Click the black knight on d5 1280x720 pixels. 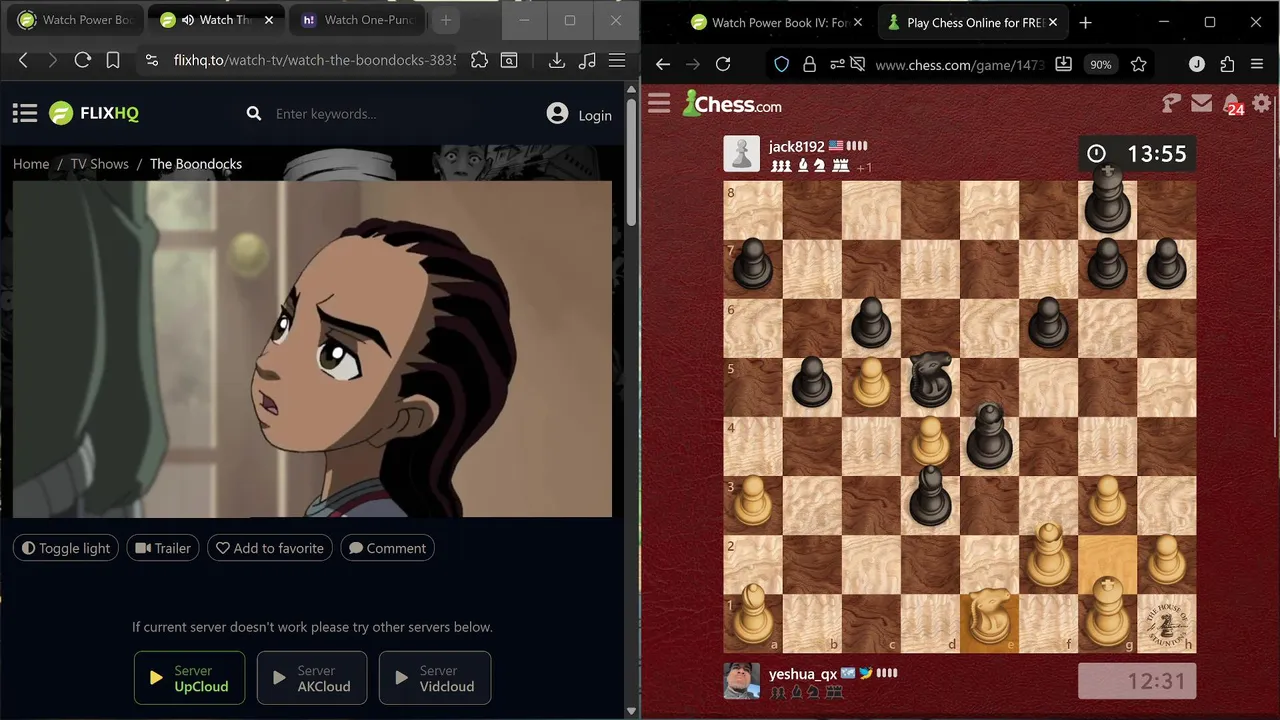coord(930,380)
